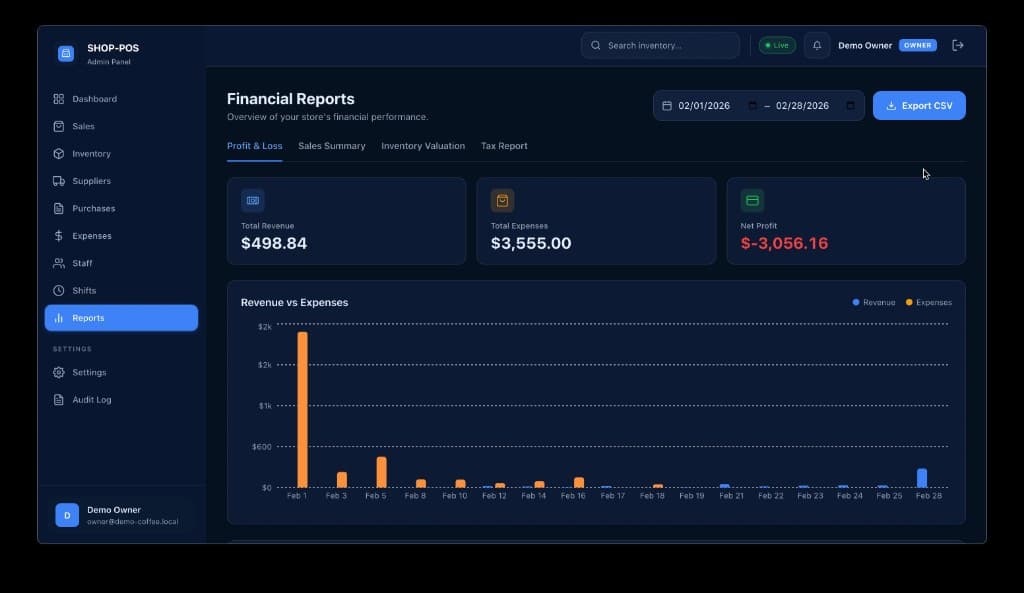The image size is (1024, 593).
Task: Click the OWNER role badge
Action: pos(918,45)
